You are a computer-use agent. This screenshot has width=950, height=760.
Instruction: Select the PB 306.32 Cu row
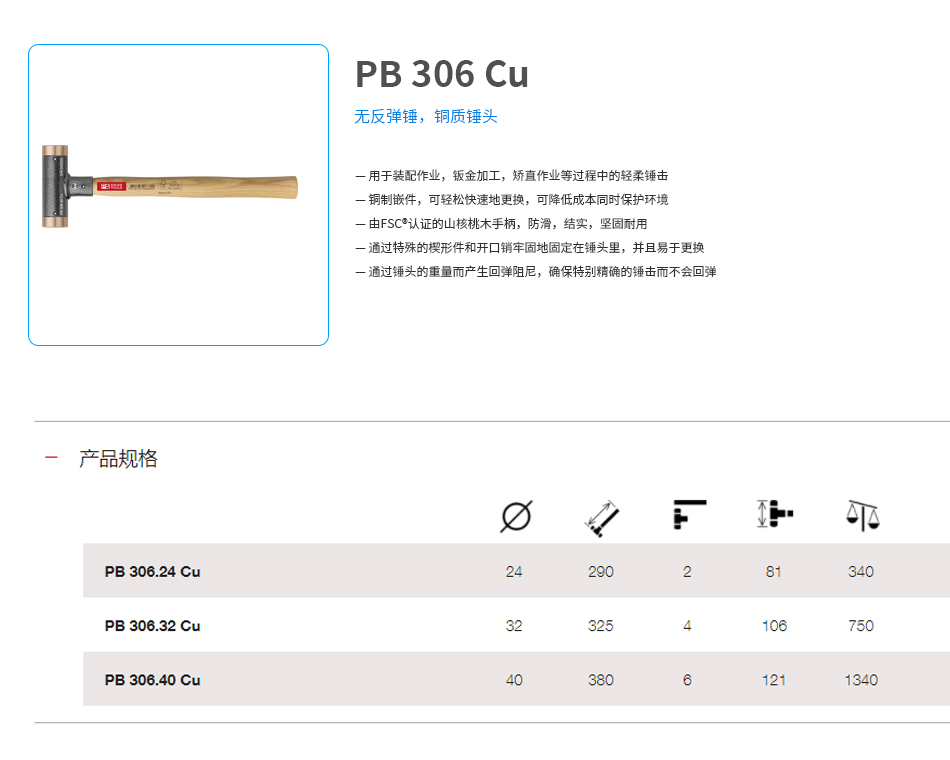click(x=152, y=626)
